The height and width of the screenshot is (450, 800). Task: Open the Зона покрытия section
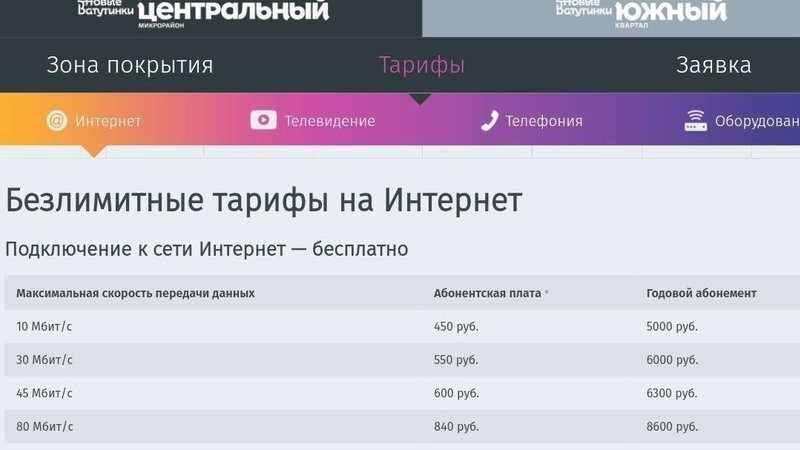[130, 65]
